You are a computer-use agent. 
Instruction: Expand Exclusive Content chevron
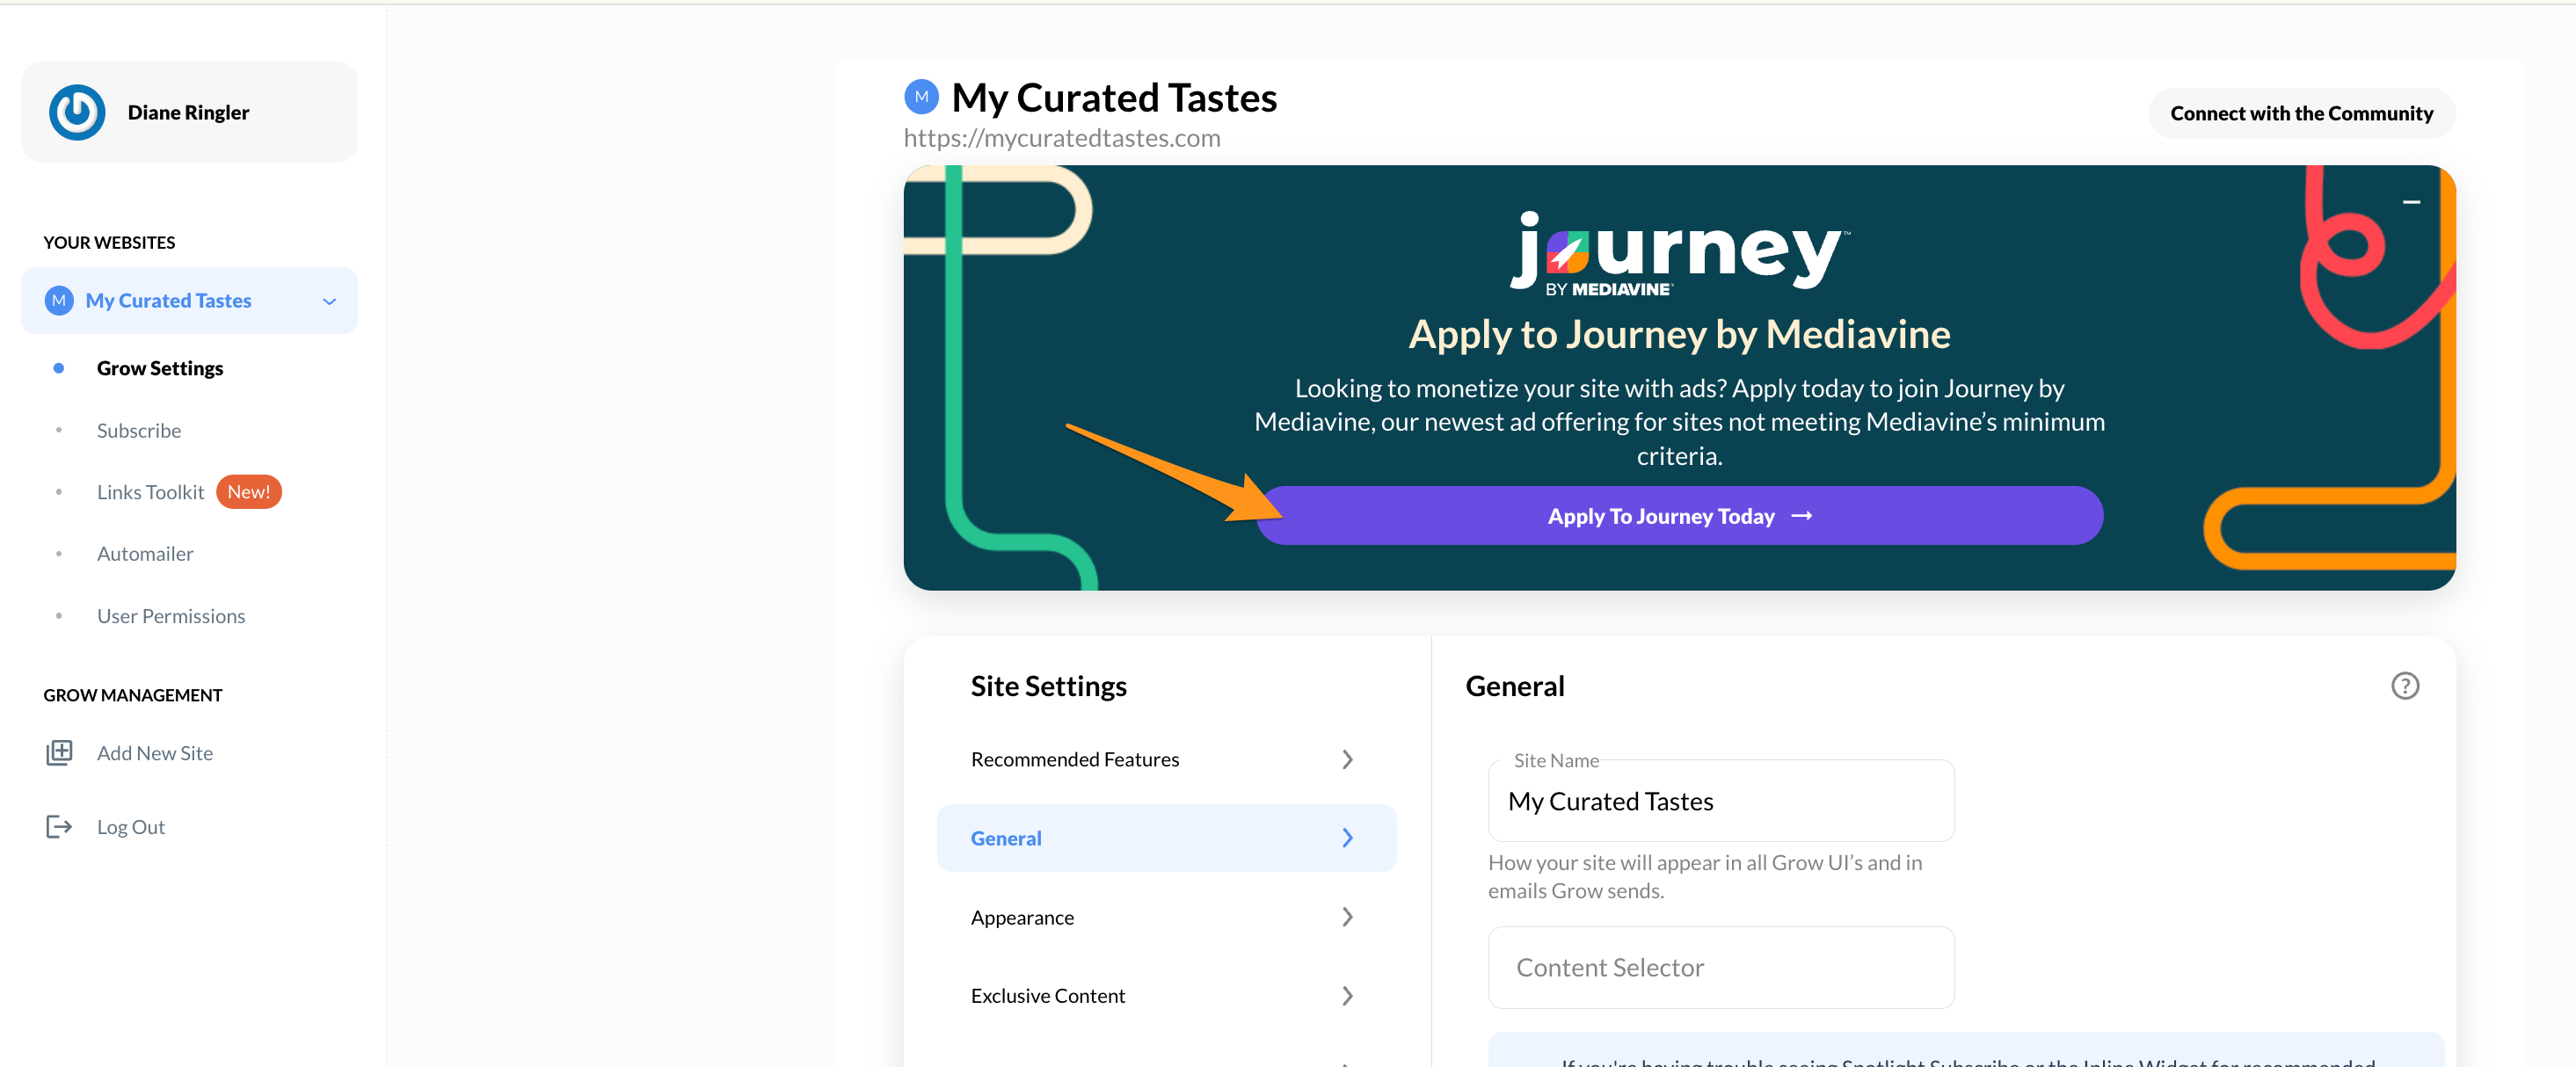click(x=1347, y=995)
